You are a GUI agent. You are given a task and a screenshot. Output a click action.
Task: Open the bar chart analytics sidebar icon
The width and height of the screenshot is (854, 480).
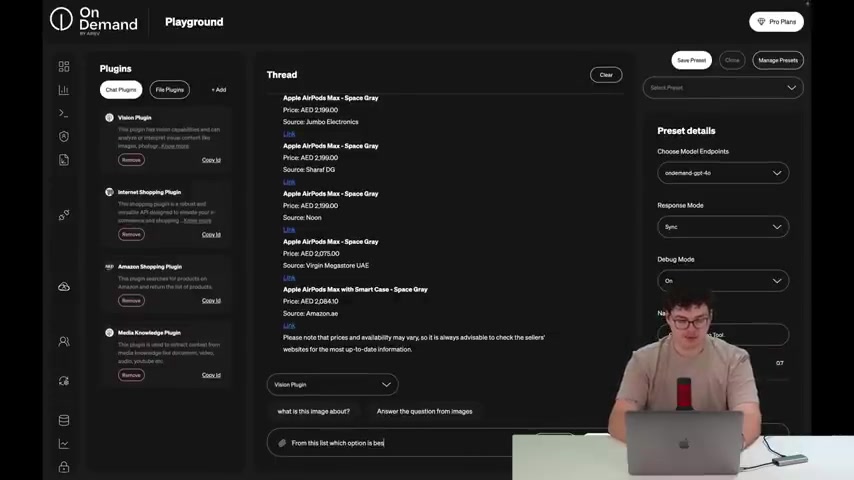[64, 90]
